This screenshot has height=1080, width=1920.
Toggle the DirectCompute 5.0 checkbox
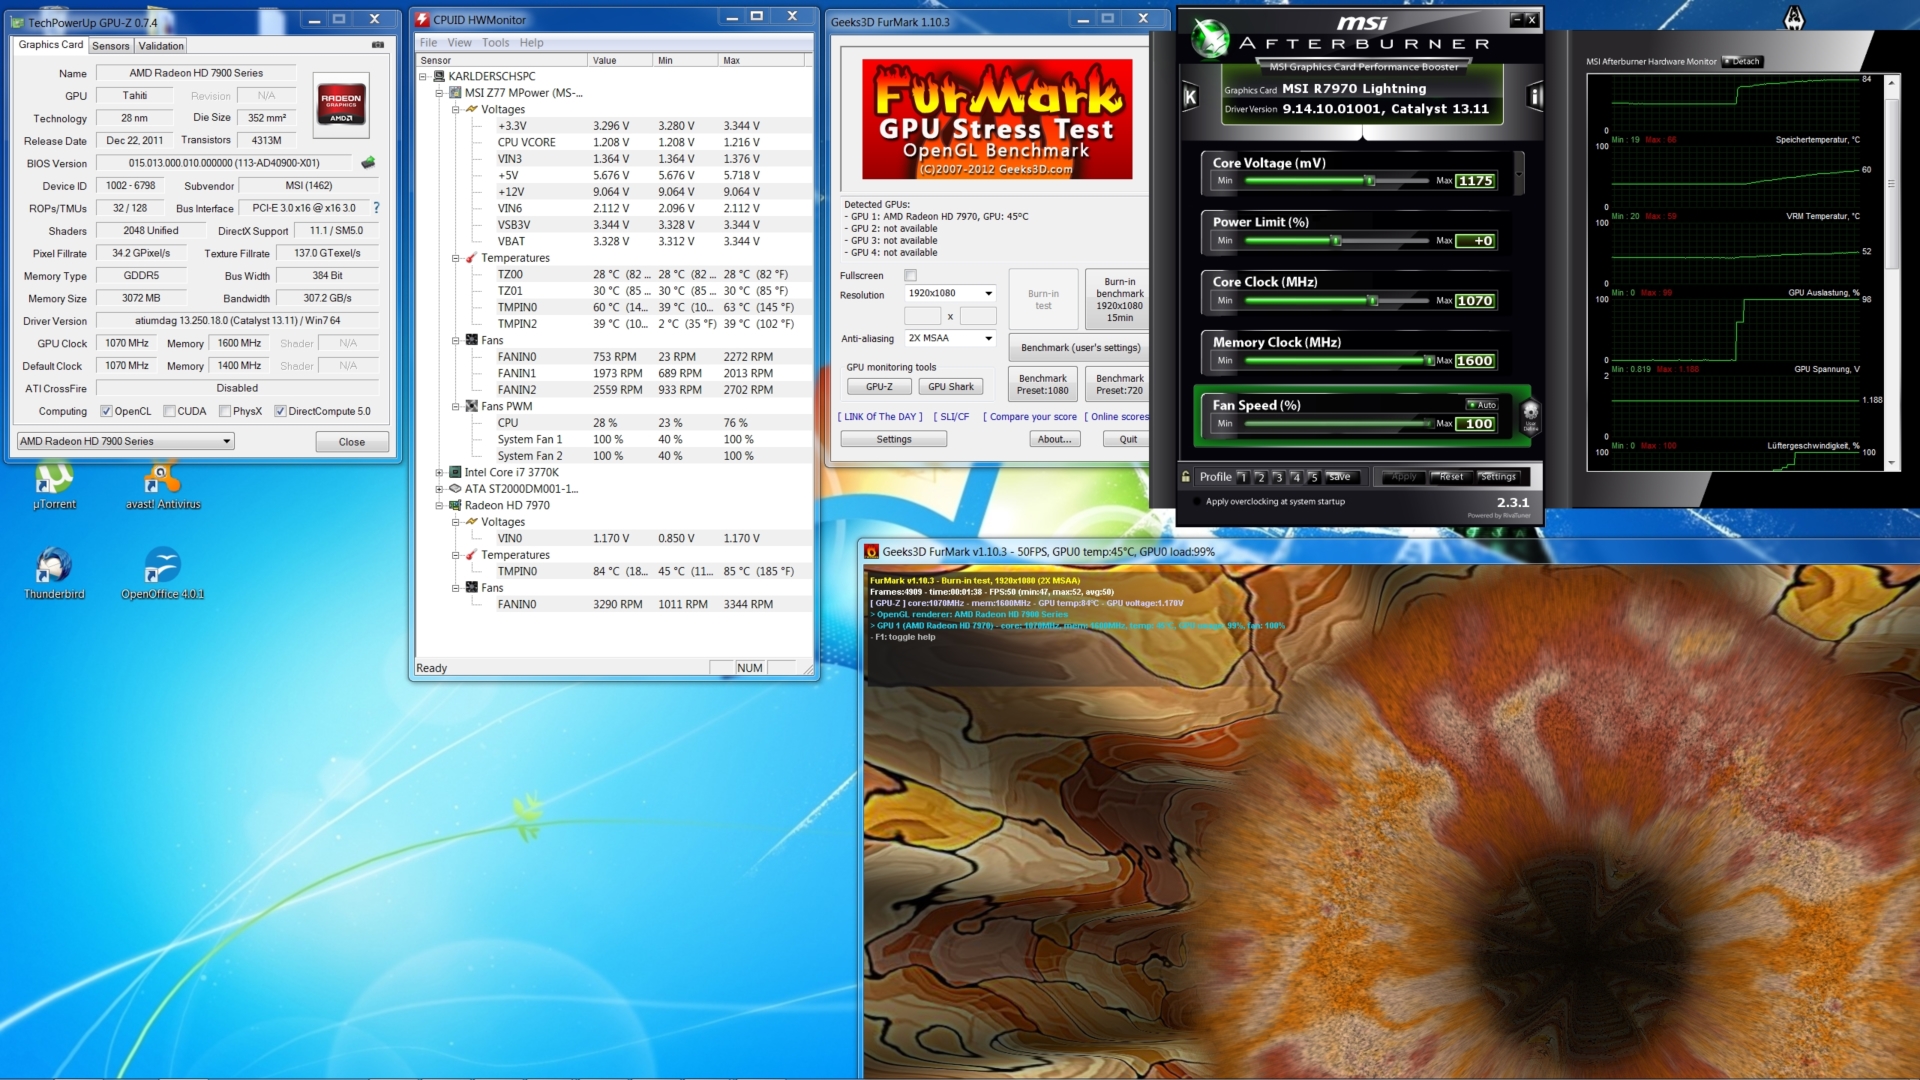pyautogui.click(x=280, y=411)
